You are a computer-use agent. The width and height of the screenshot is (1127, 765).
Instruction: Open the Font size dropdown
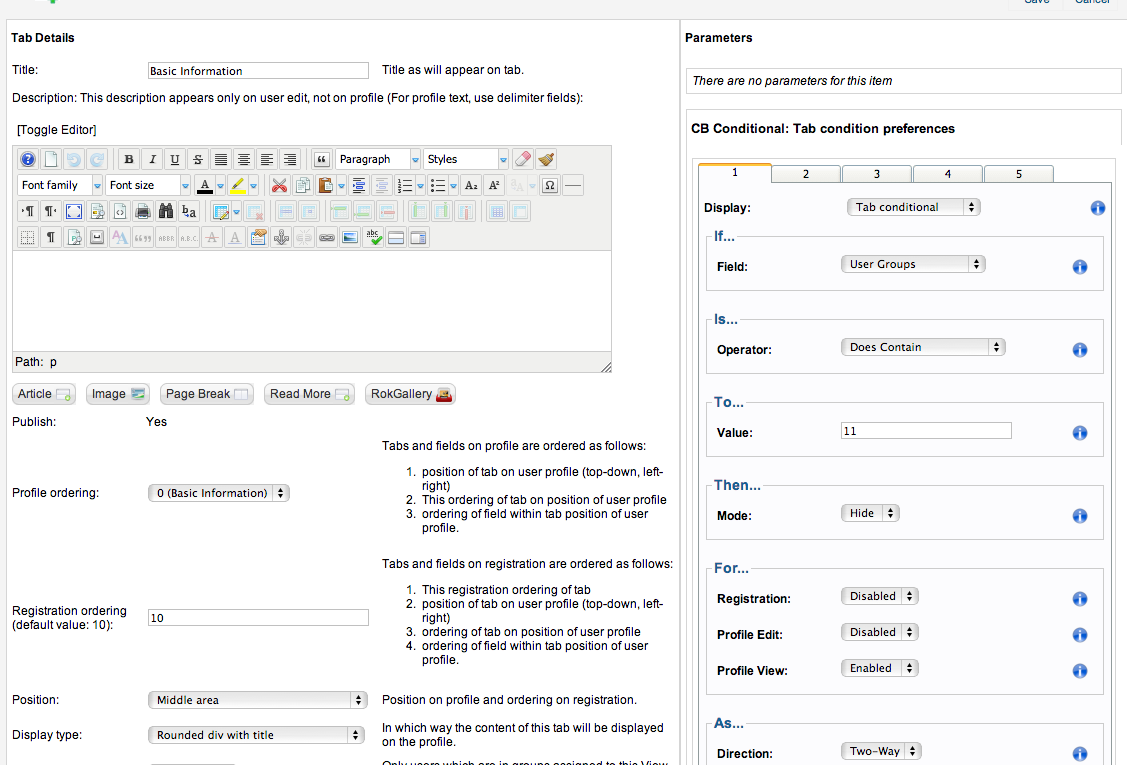point(147,185)
